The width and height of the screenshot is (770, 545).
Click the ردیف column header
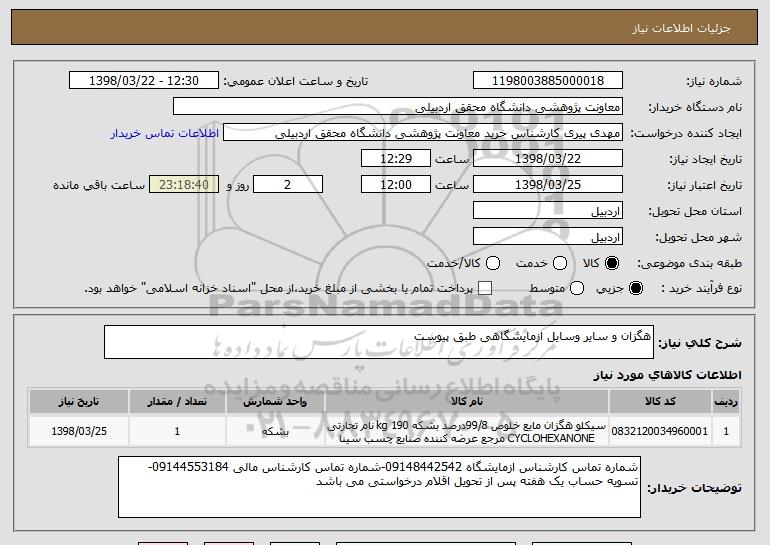726,402
